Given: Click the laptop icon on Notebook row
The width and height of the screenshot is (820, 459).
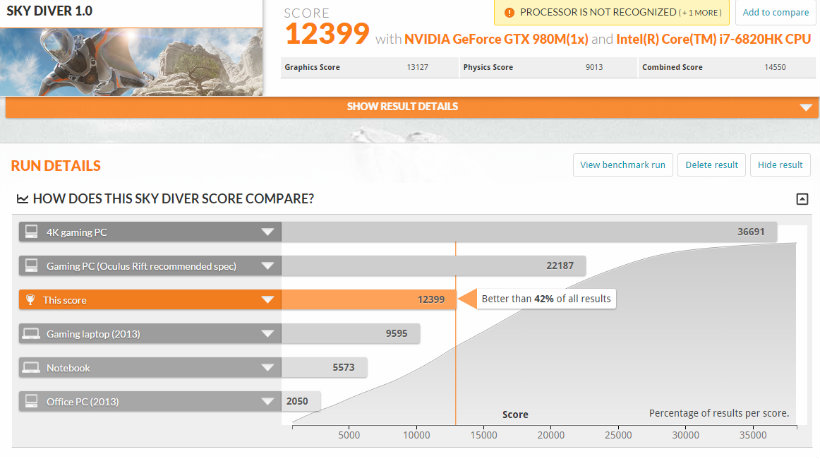Looking at the screenshot, I should [31, 368].
